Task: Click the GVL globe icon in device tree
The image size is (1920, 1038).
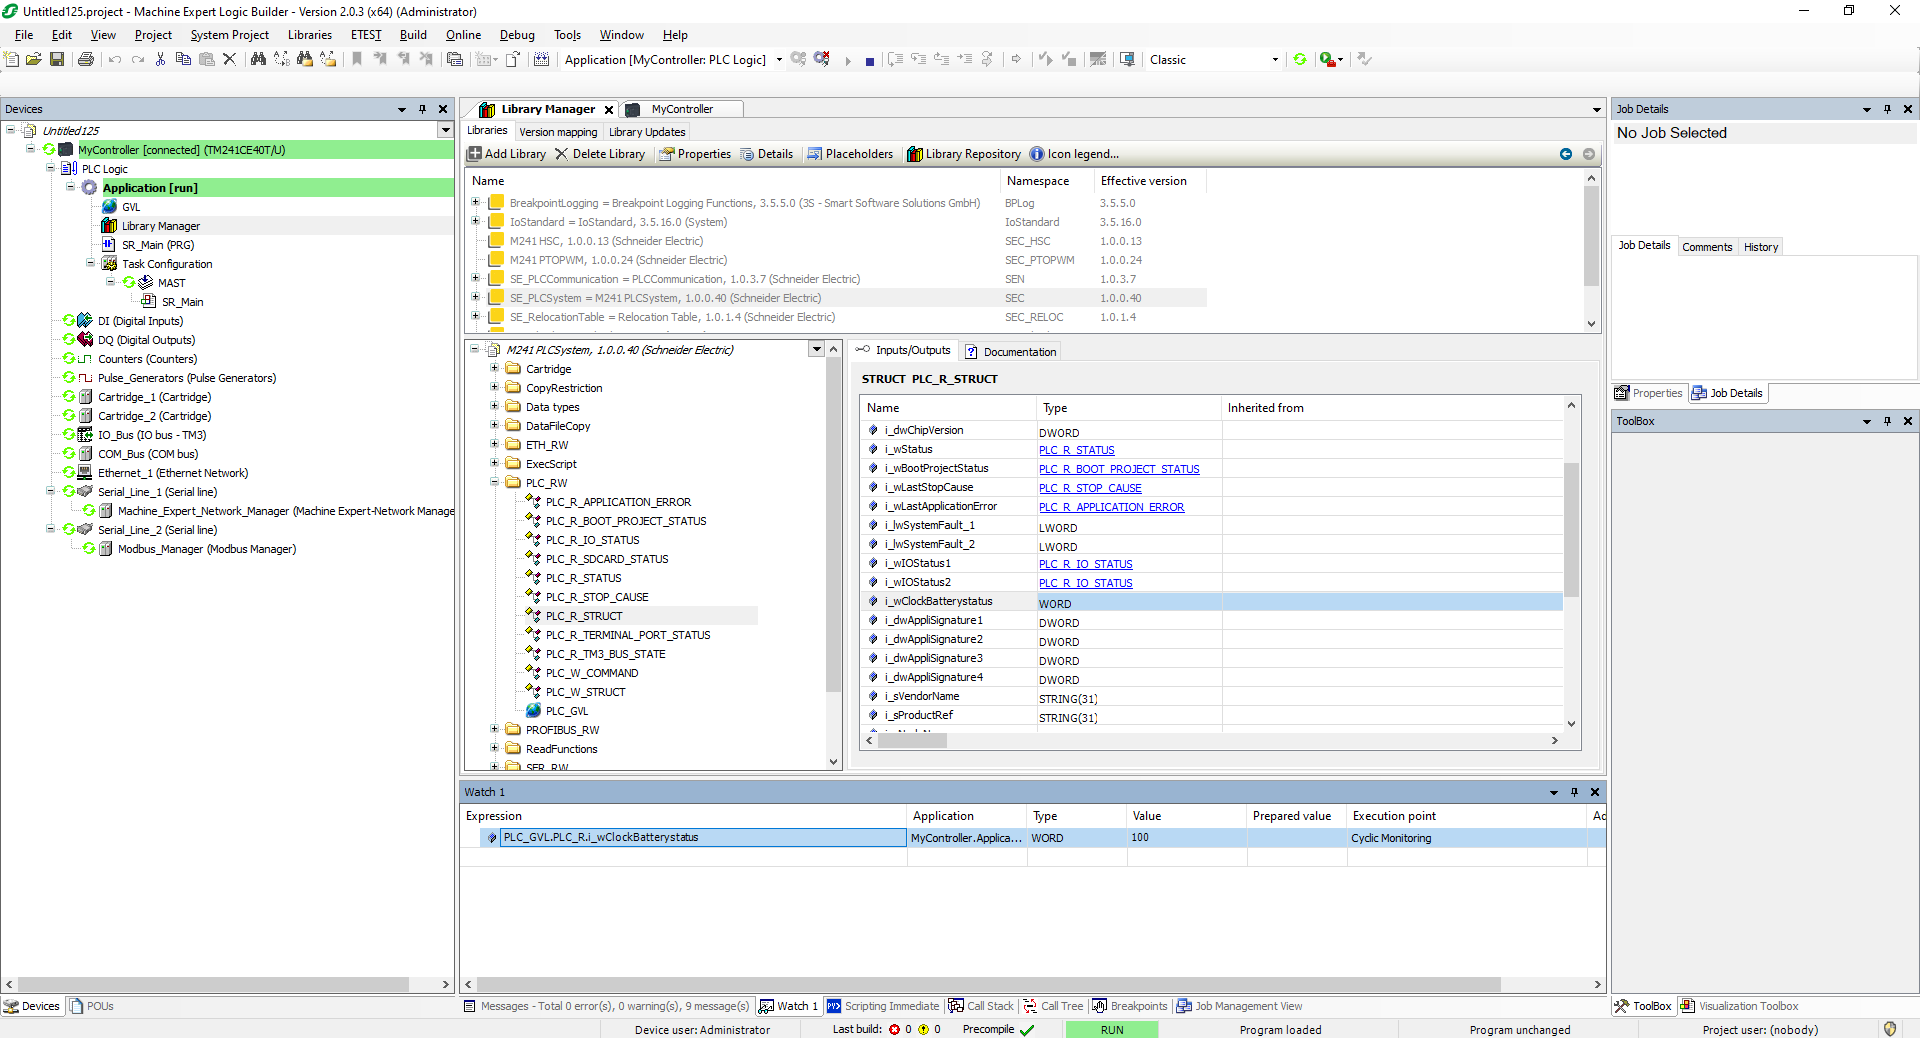Action: pos(110,207)
